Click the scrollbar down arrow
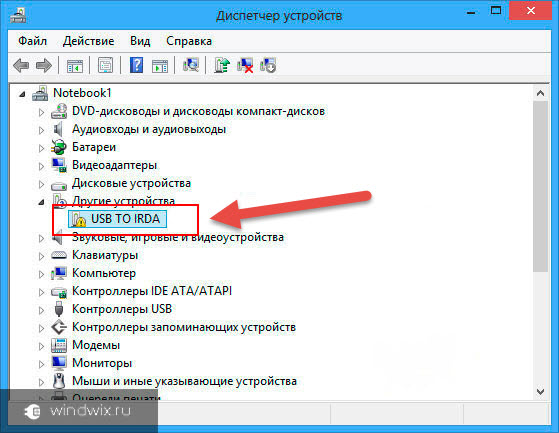Viewport: 559px width, 433px height. coord(540,391)
